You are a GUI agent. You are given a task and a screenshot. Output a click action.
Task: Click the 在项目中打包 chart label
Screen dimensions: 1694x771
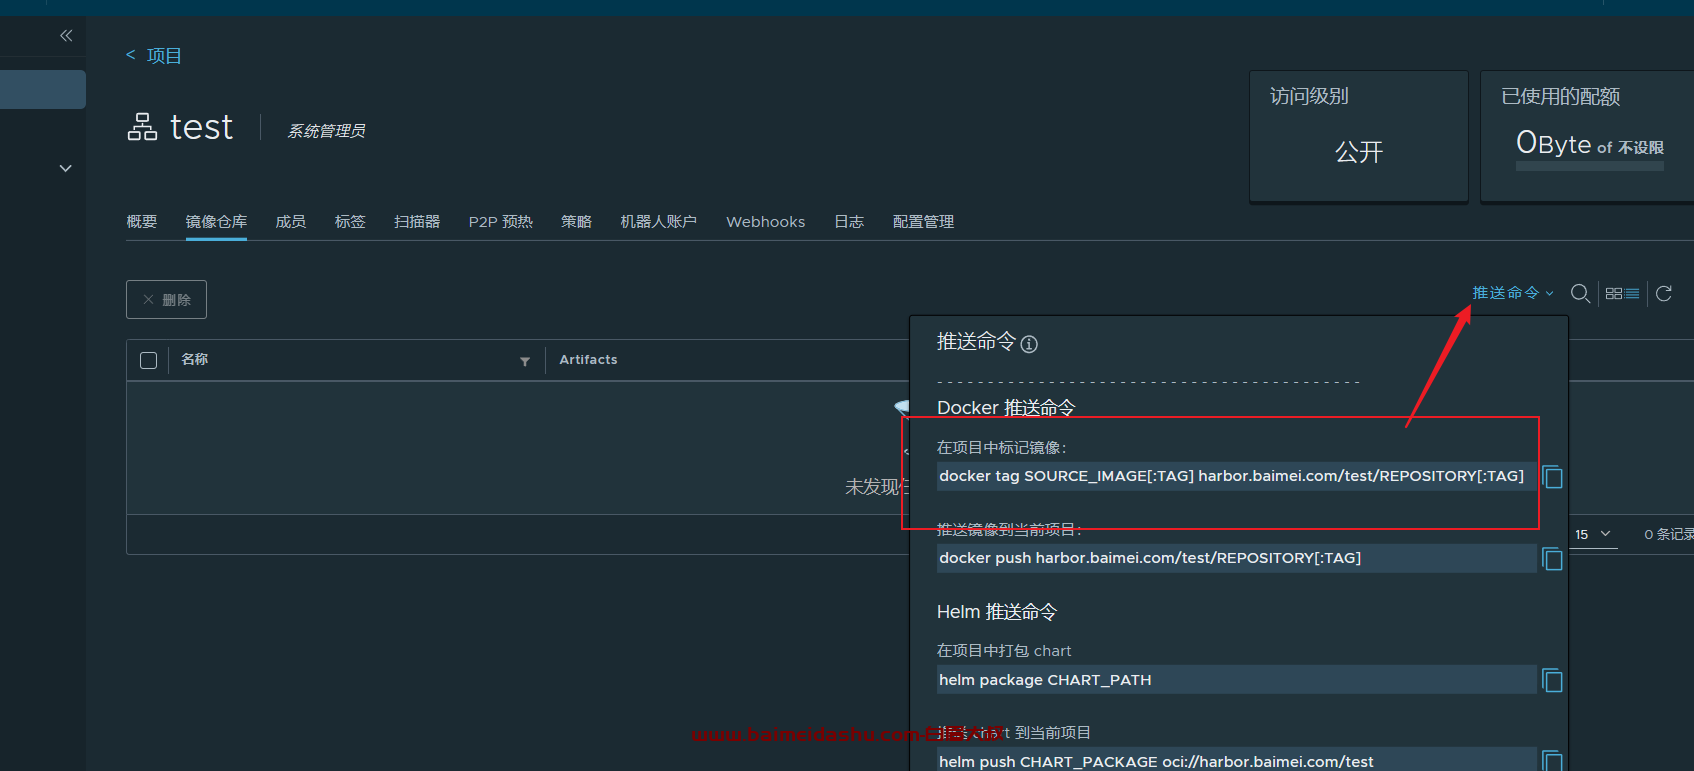[x=1004, y=651]
